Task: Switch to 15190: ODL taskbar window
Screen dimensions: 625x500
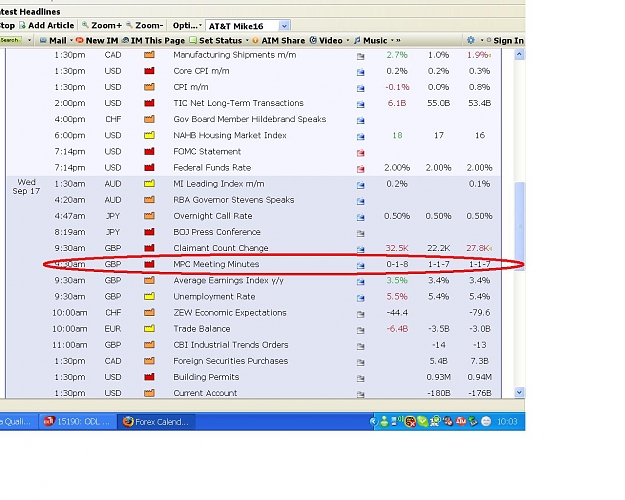Action: (x=77, y=422)
